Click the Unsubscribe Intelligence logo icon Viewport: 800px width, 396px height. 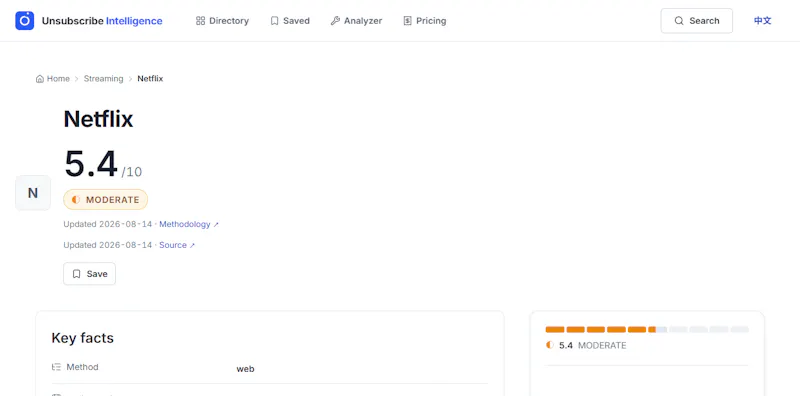(x=24, y=21)
